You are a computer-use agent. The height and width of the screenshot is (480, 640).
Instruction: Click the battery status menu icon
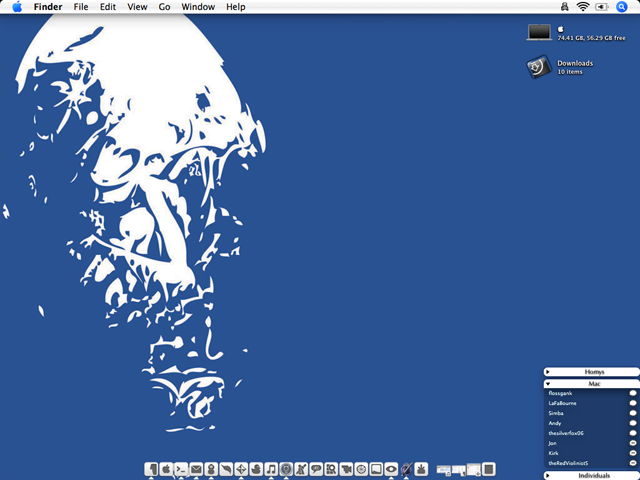[601, 7]
